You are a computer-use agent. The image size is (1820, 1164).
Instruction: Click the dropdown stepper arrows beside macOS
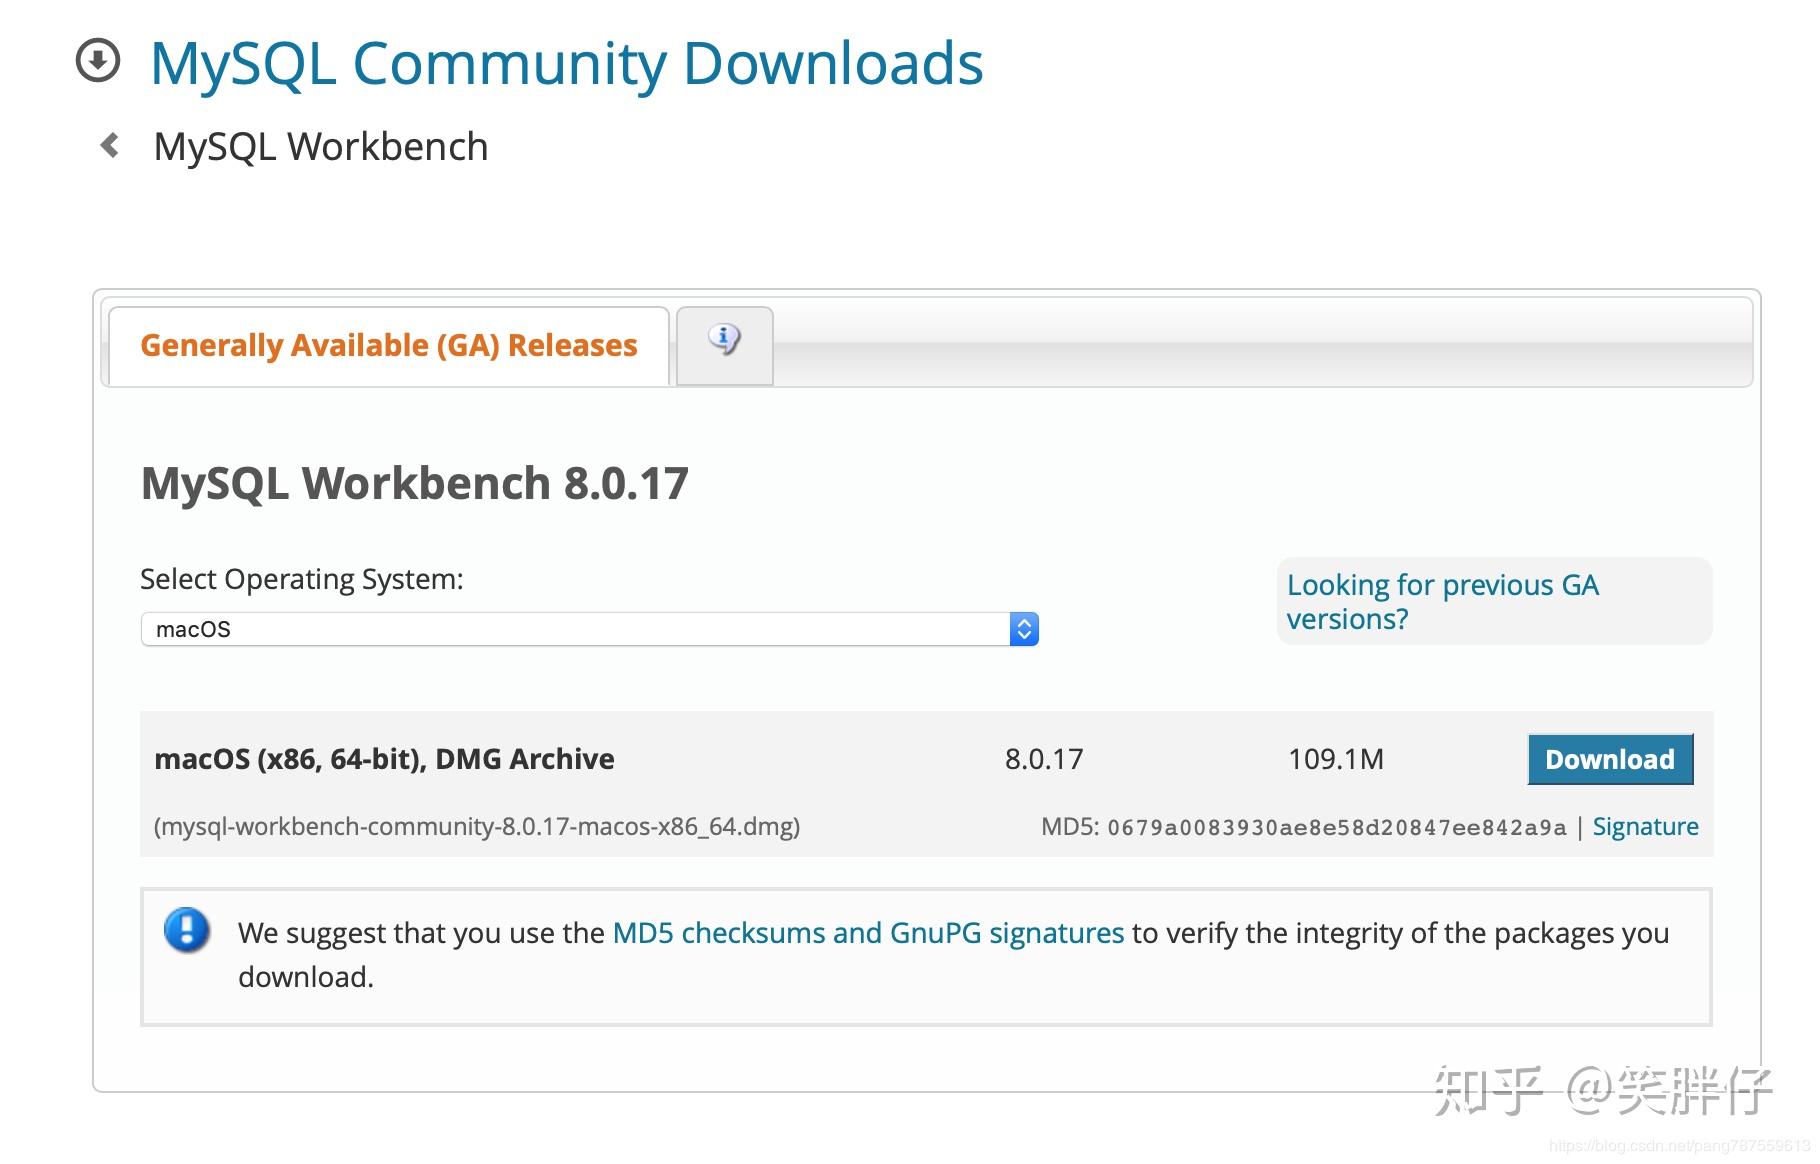click(1024, 628)
